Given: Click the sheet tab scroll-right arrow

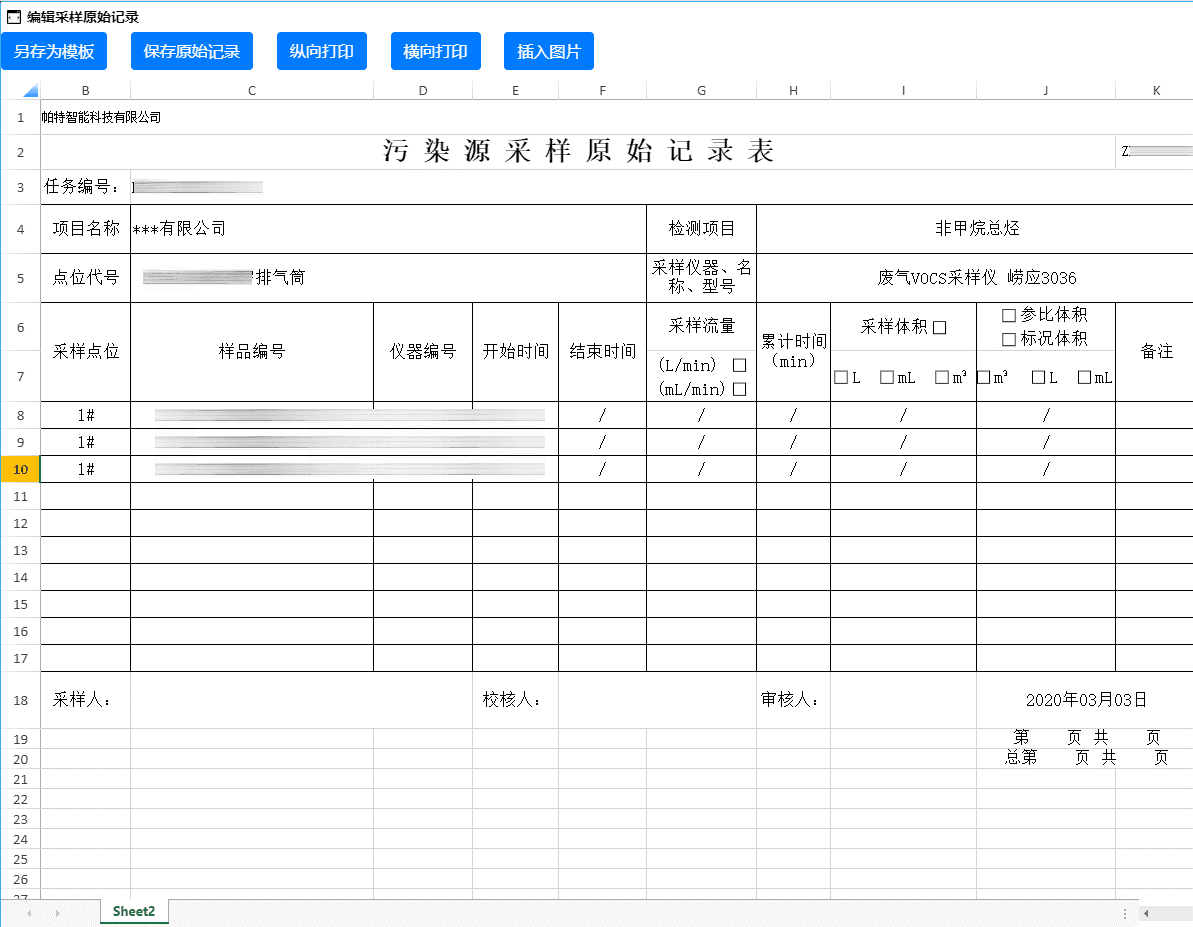Looking at the screenshot, I should [57, 913].
